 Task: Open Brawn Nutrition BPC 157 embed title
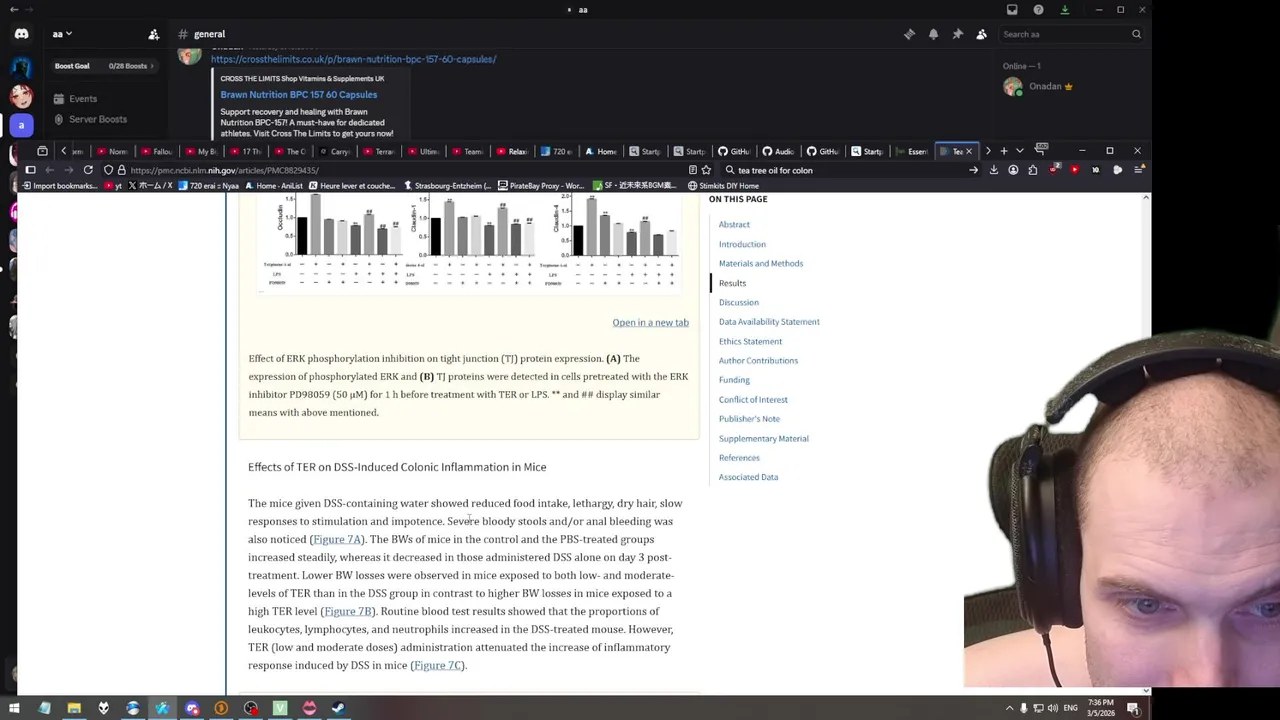298,94
